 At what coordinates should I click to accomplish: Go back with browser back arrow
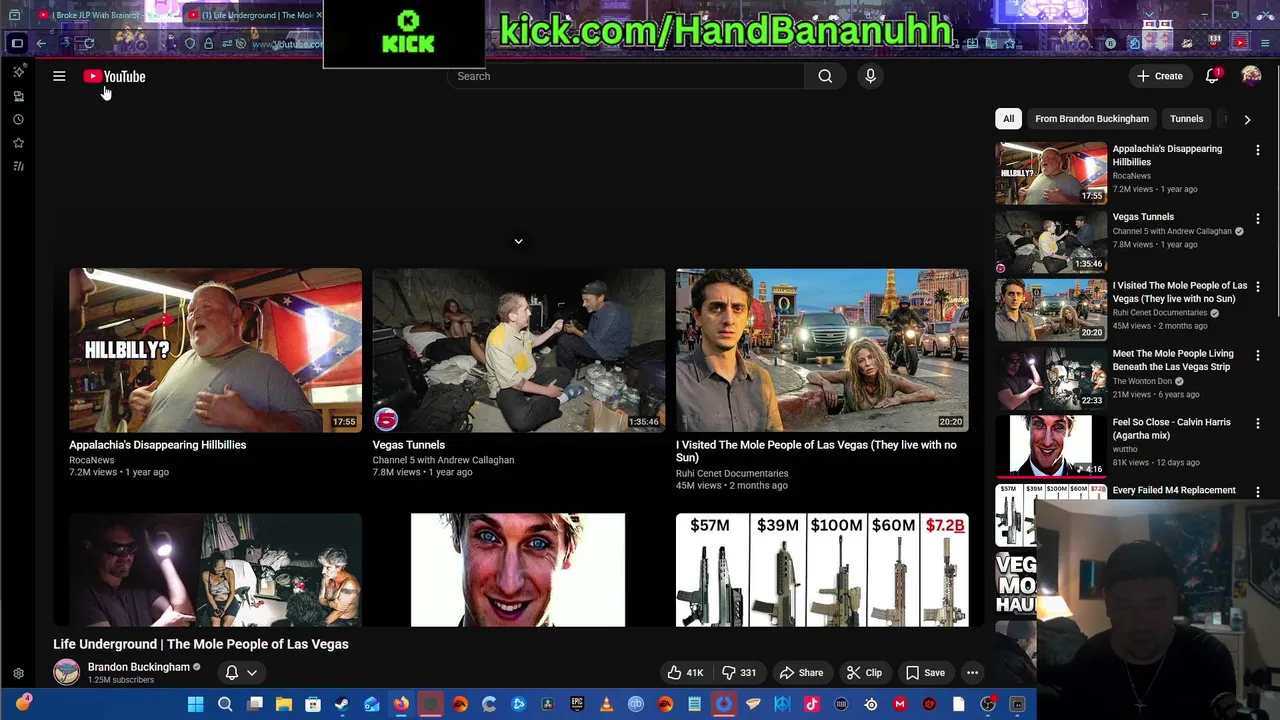41,43
